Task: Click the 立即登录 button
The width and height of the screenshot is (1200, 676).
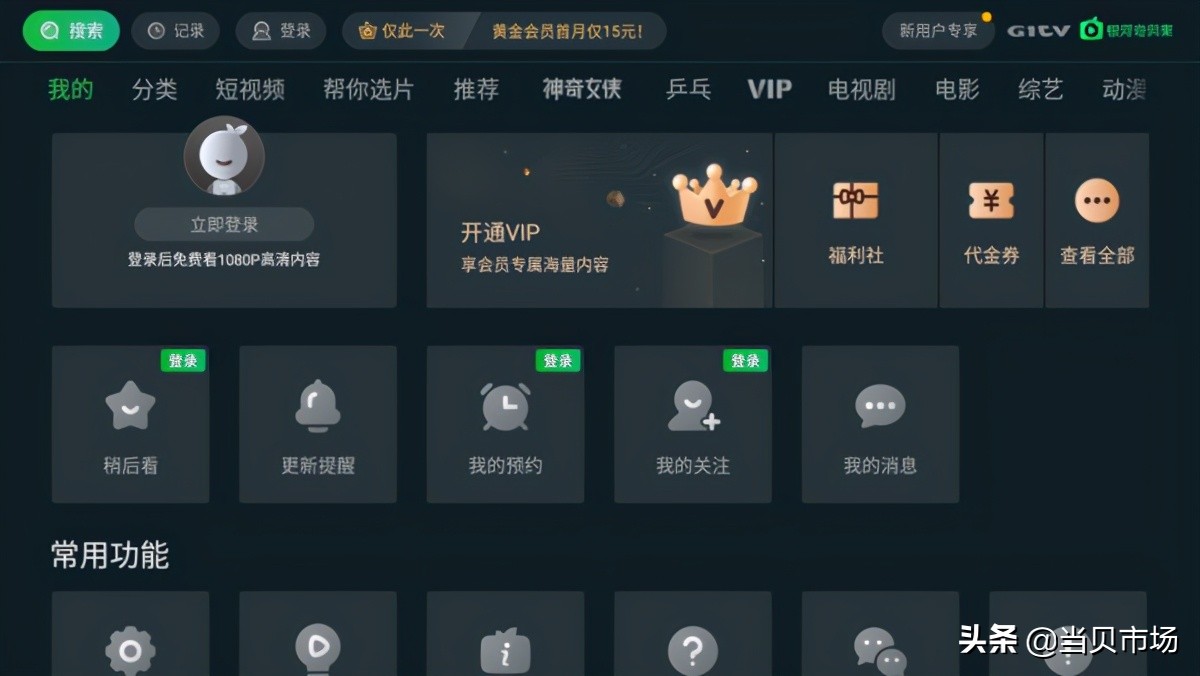Action: coord(224,224)
